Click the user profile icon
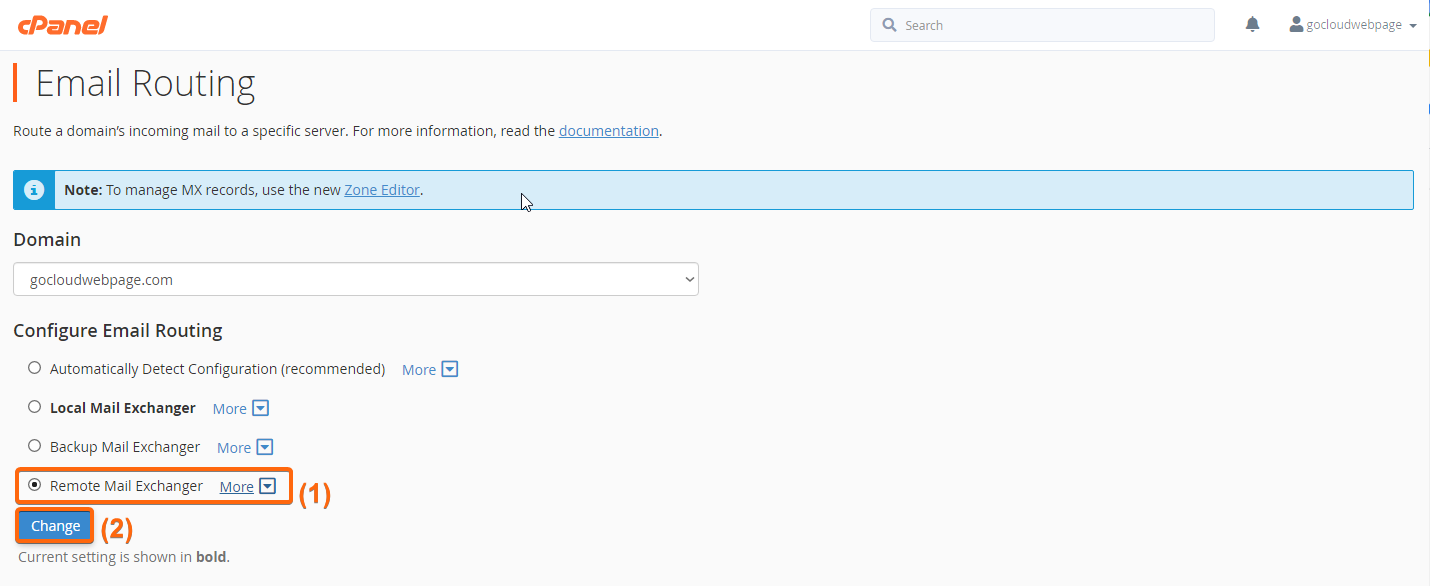This screenshot has width=1430, height=586. (x=1296, y=24)
